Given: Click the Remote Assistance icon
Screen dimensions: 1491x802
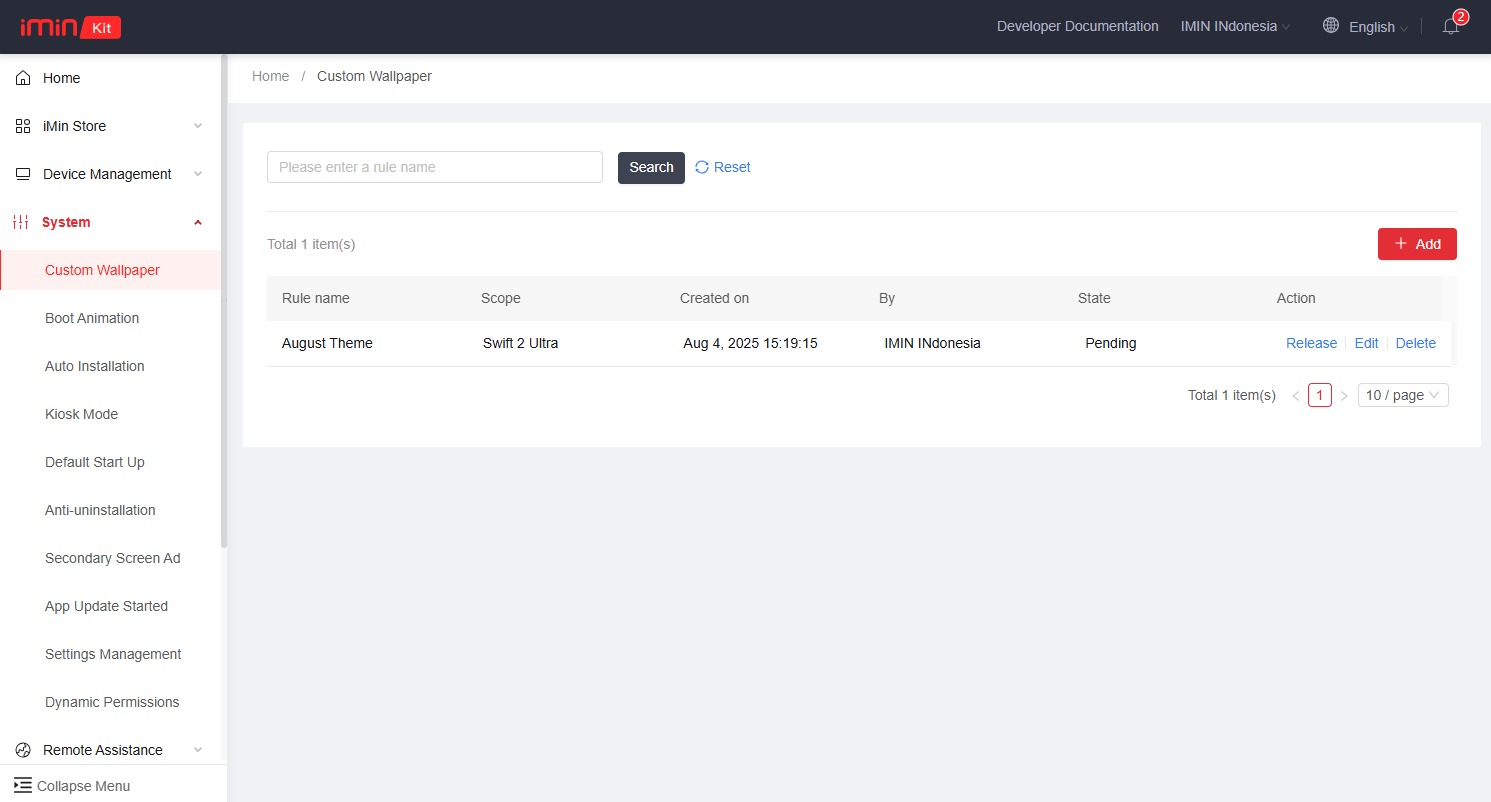Looking at the screenshot, I should click(23, 750).
